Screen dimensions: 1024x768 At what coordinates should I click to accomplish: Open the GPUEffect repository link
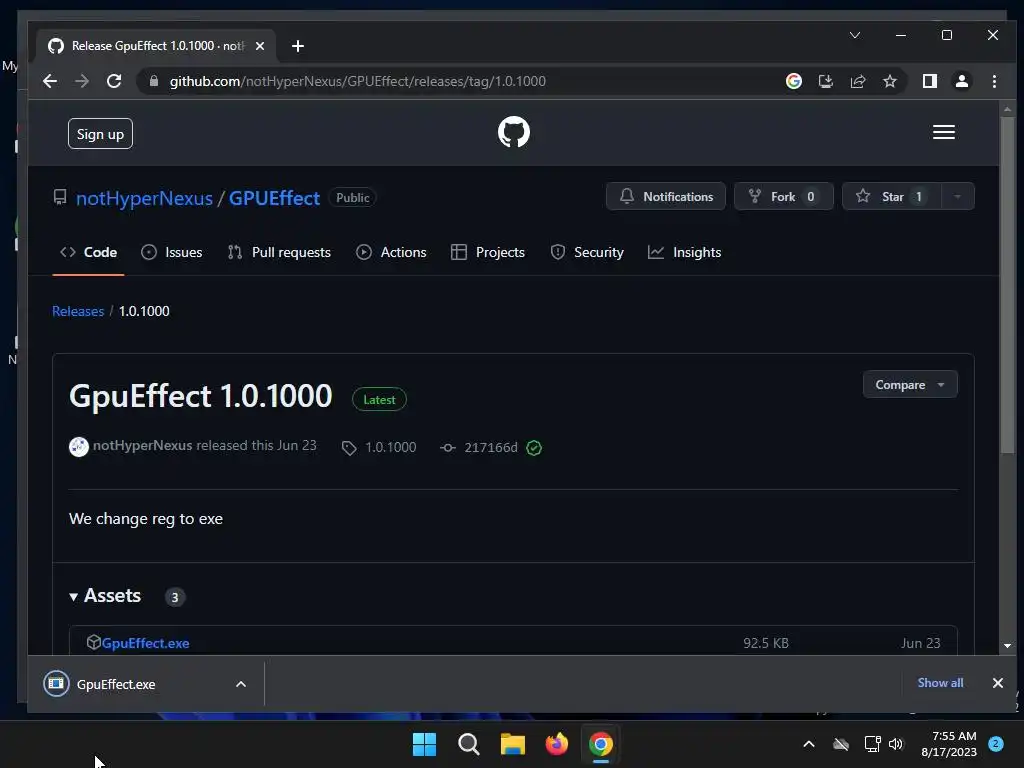click(x=274, y=198)
